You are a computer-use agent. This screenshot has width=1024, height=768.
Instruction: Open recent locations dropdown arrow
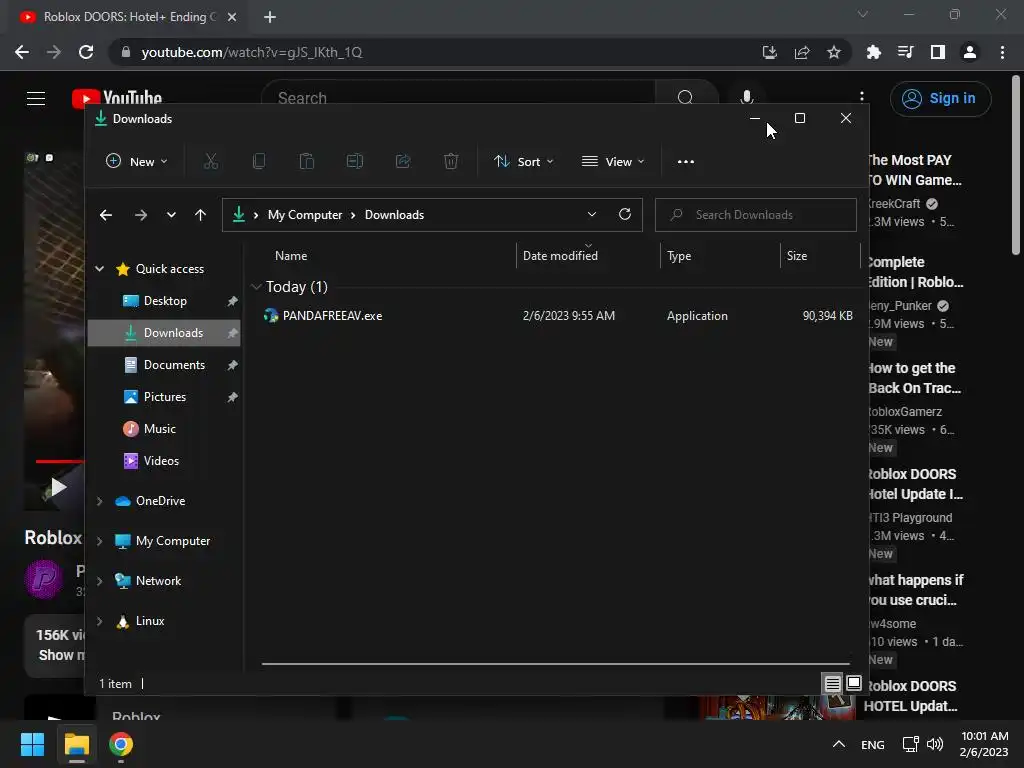(171, 215)
